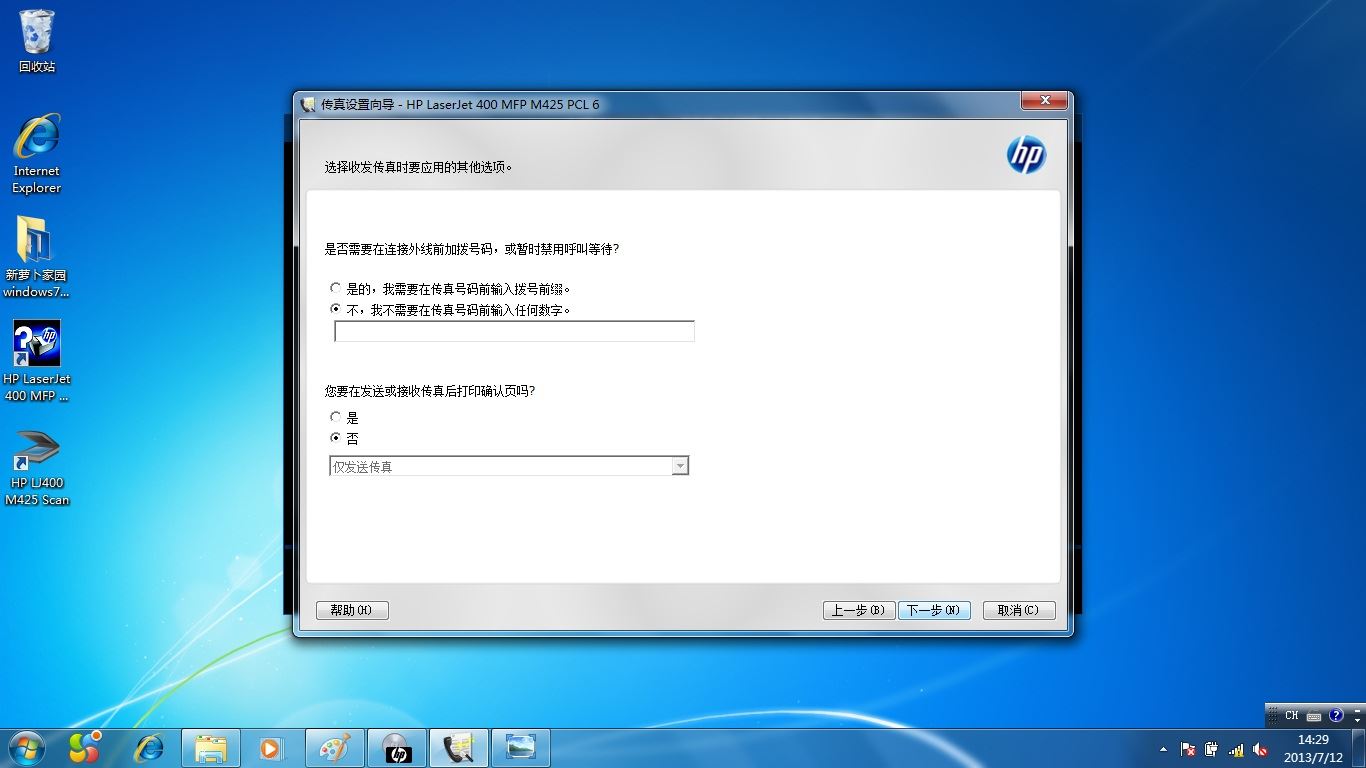Viewport: 1366px width, 768px height.
Task: Click the 帮助(H) button
Action: tap(352, 610)
